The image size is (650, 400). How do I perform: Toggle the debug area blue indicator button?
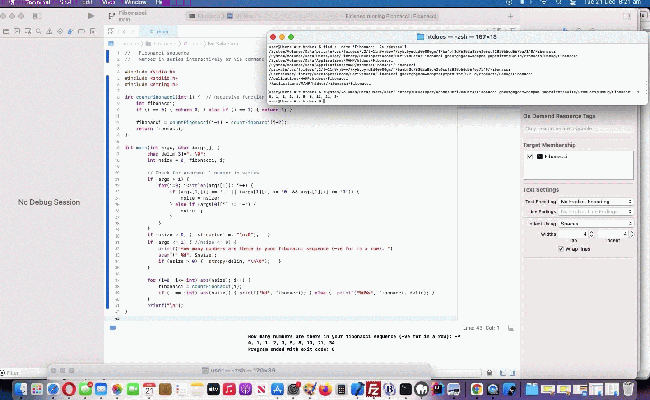point(113,328)
